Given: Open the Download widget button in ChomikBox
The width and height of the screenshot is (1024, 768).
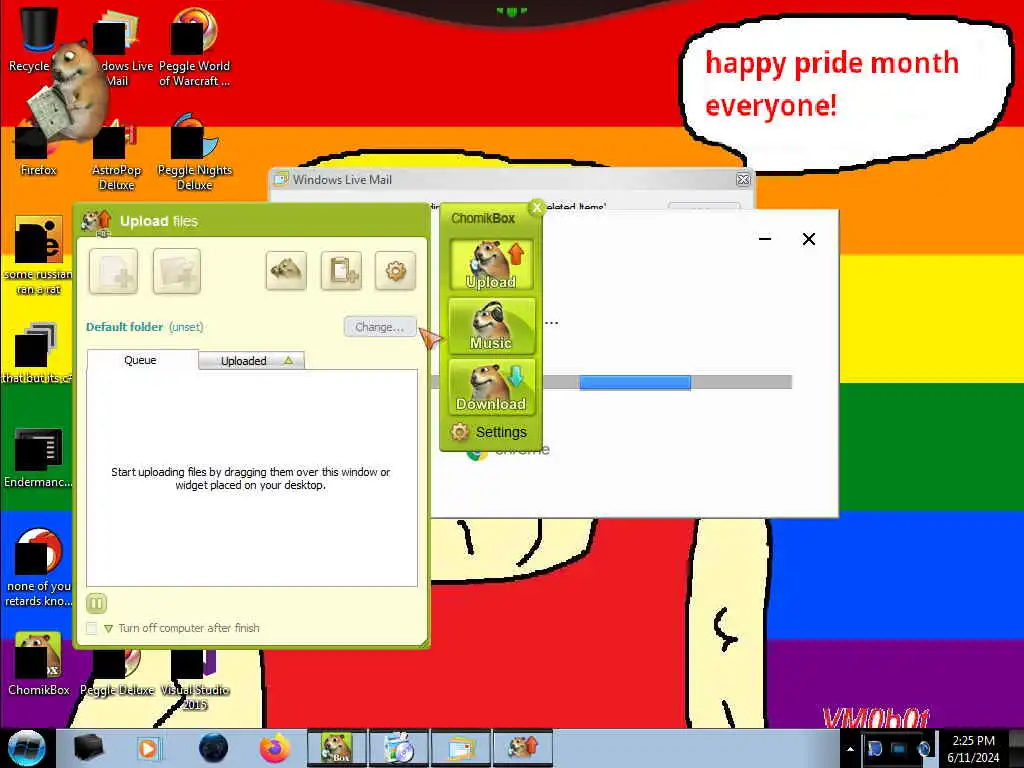Looking at the screenshot, I should pos(491,387).
